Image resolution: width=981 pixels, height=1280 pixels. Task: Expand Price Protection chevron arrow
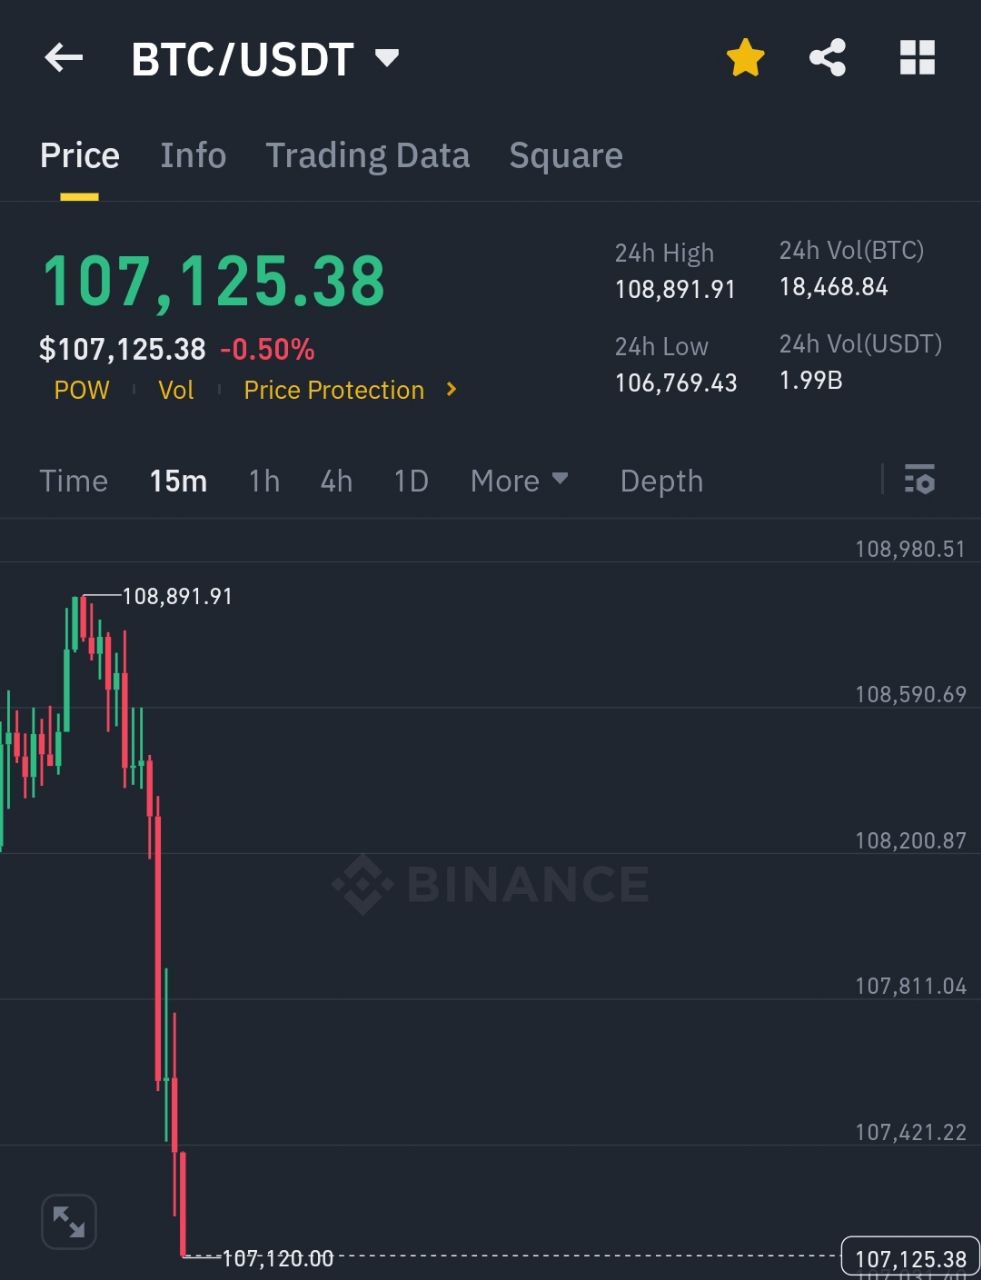[x=452, y=389]
